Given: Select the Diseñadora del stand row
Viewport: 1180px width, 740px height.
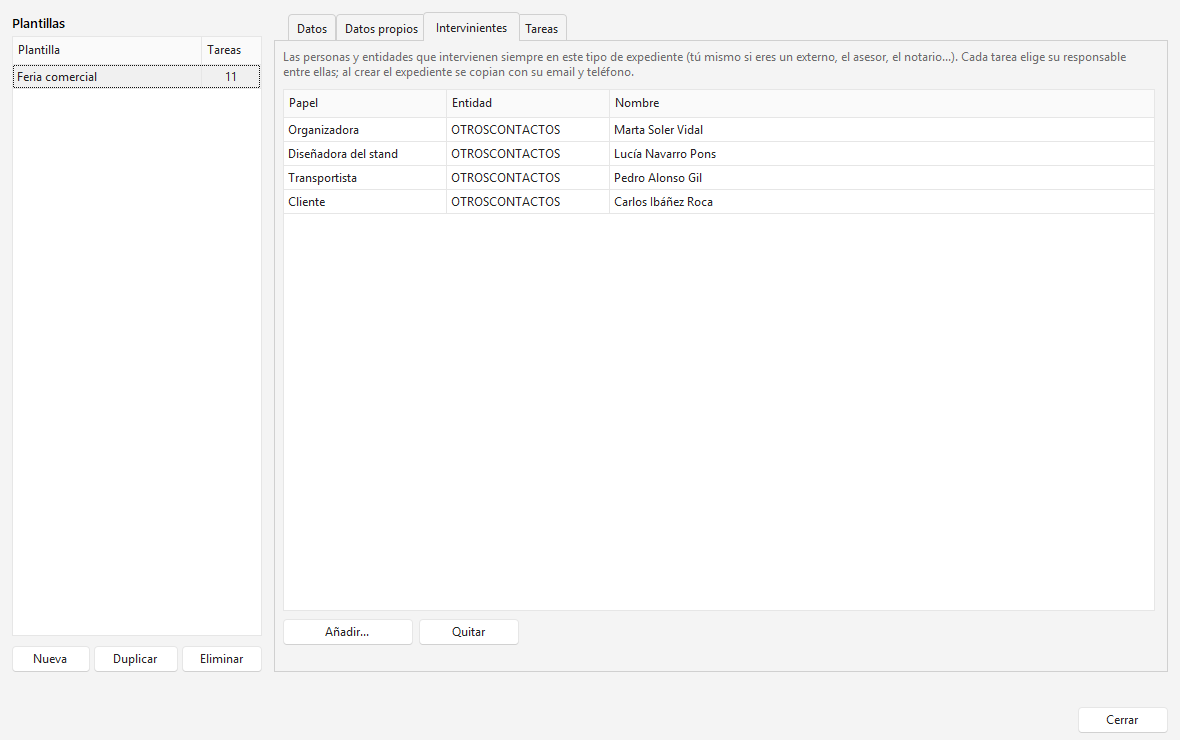Looking at the screenshot, I should (x=719, y=154).
